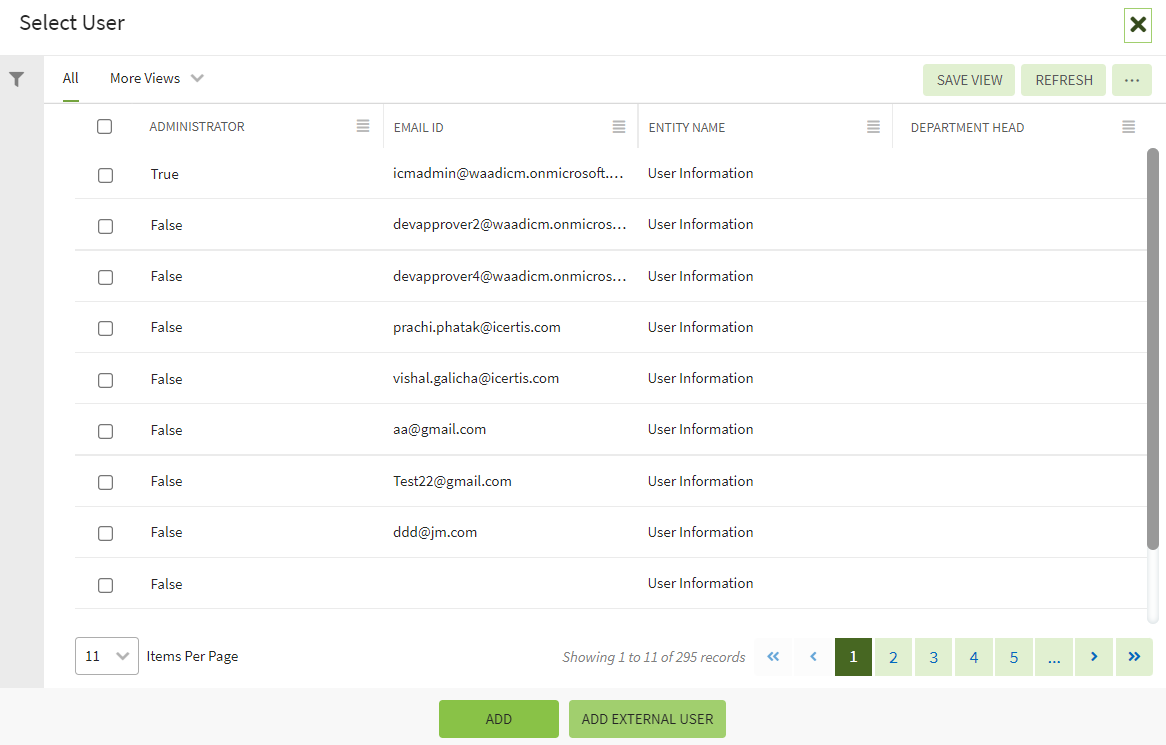Select checkbox for prachi.phatak@icertis.com
This screenshot has height=745, width=1166.
click(105, 328)
